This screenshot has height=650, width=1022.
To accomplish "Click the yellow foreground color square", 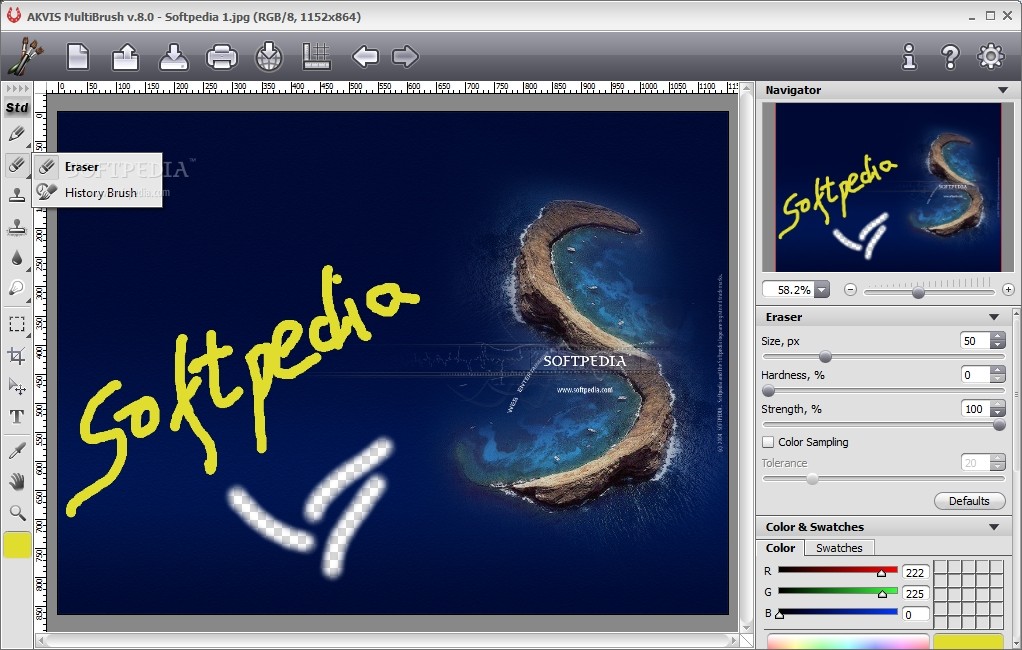I will (18, 545).
